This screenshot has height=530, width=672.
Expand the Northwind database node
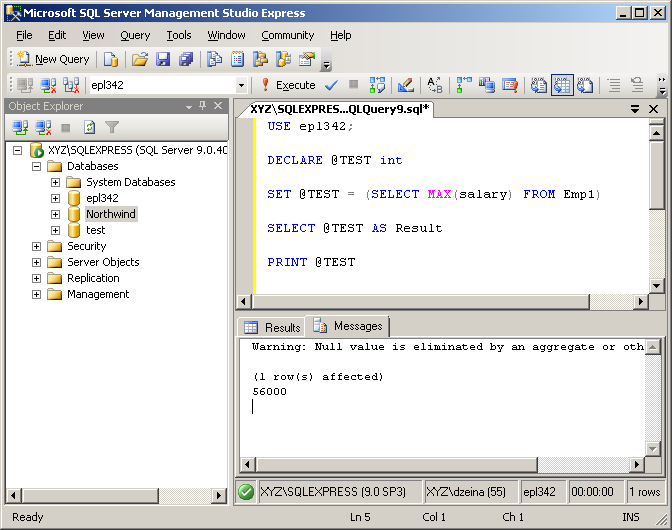pyautogui.click(x=55, y=214)
